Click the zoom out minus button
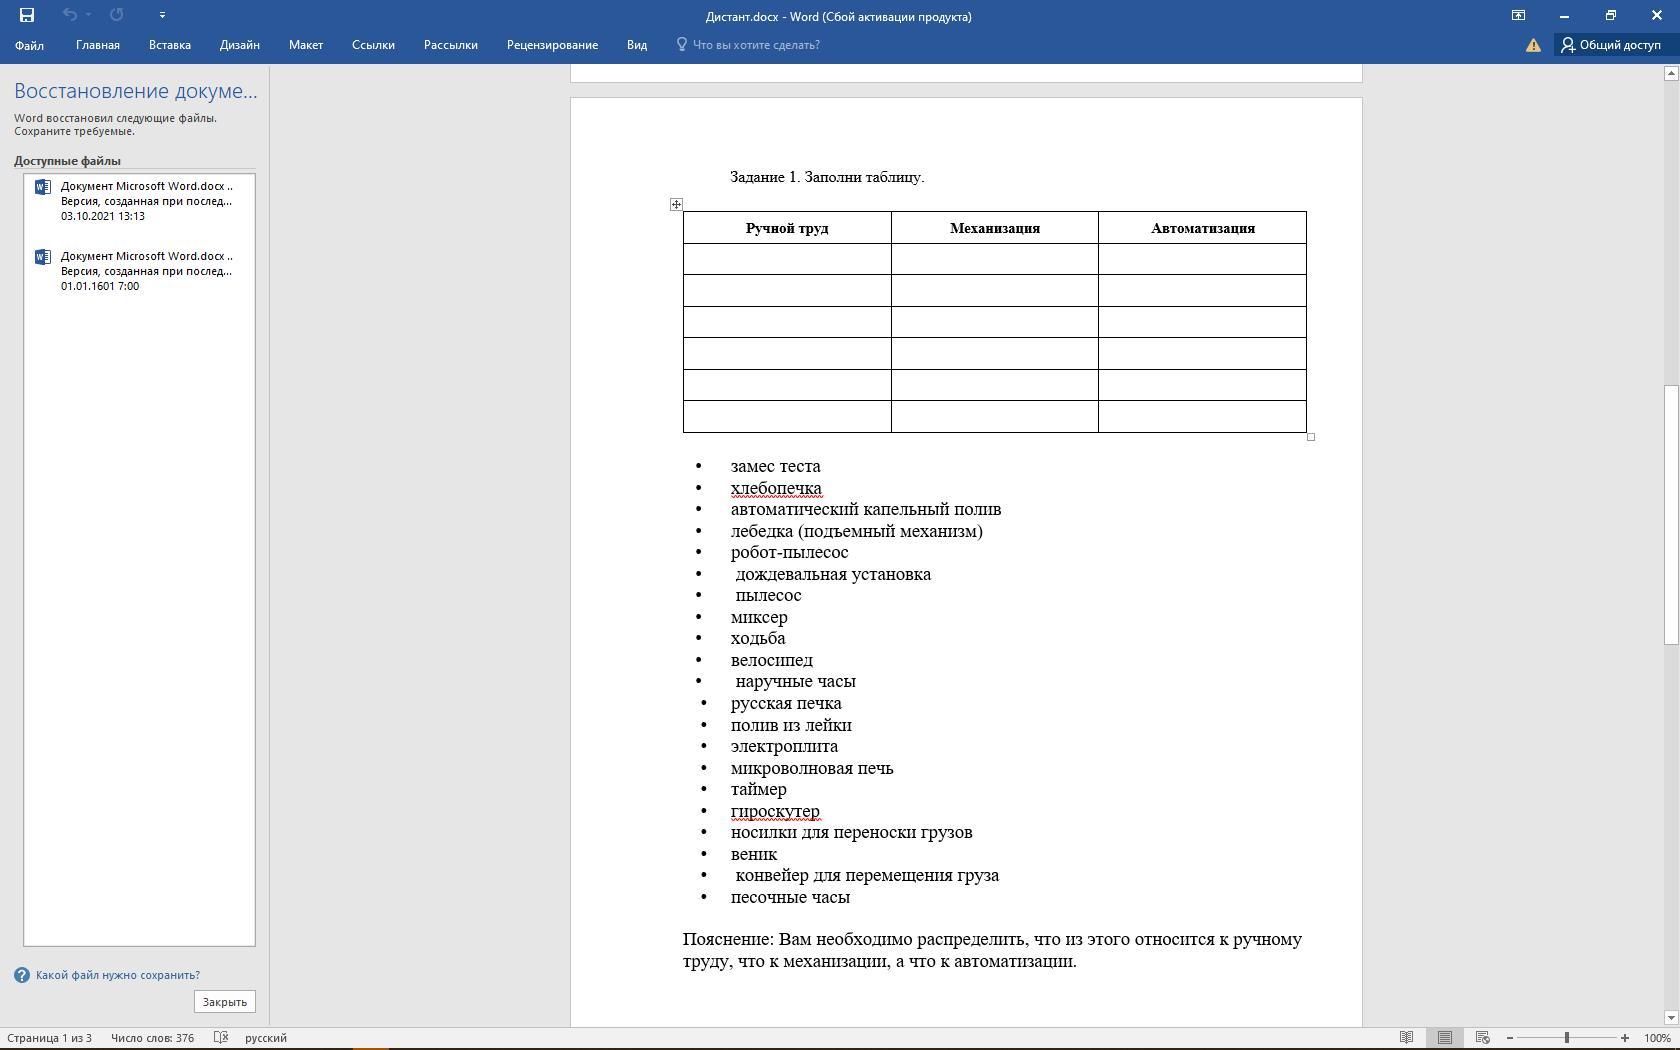Image resolution: width=1680 pixels, height=1050 pixels. pyautogui.click(x=1510, y=1038)
